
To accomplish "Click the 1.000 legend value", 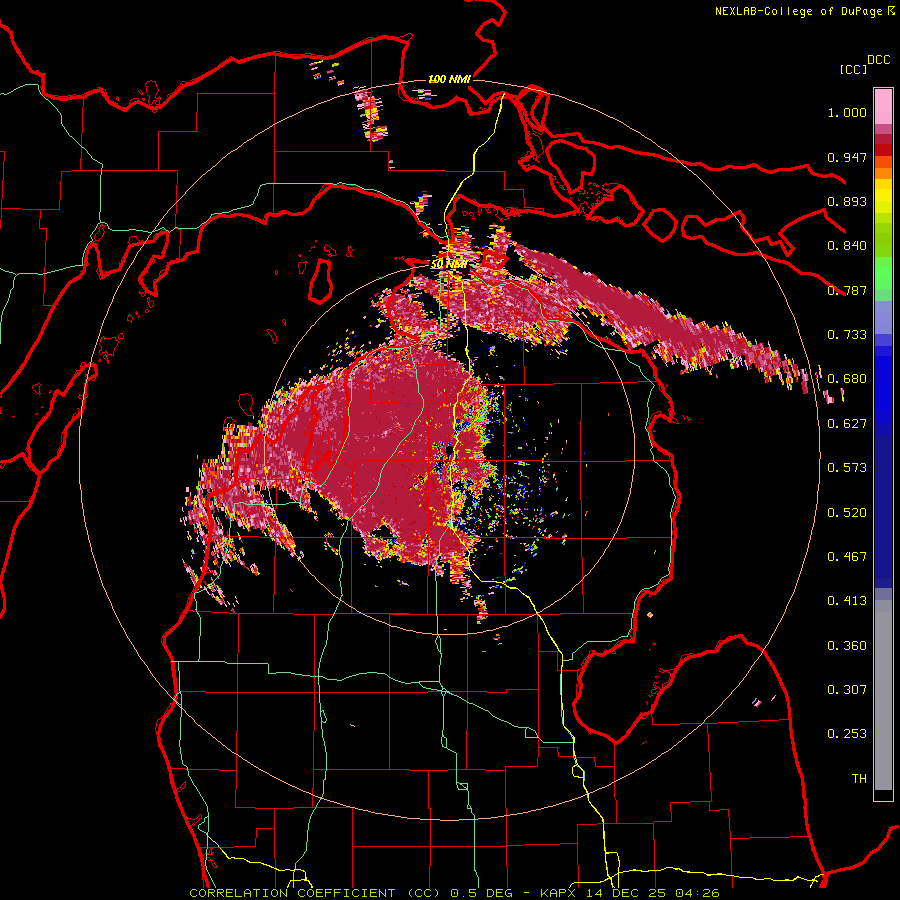I will click(x=847, y=112).
